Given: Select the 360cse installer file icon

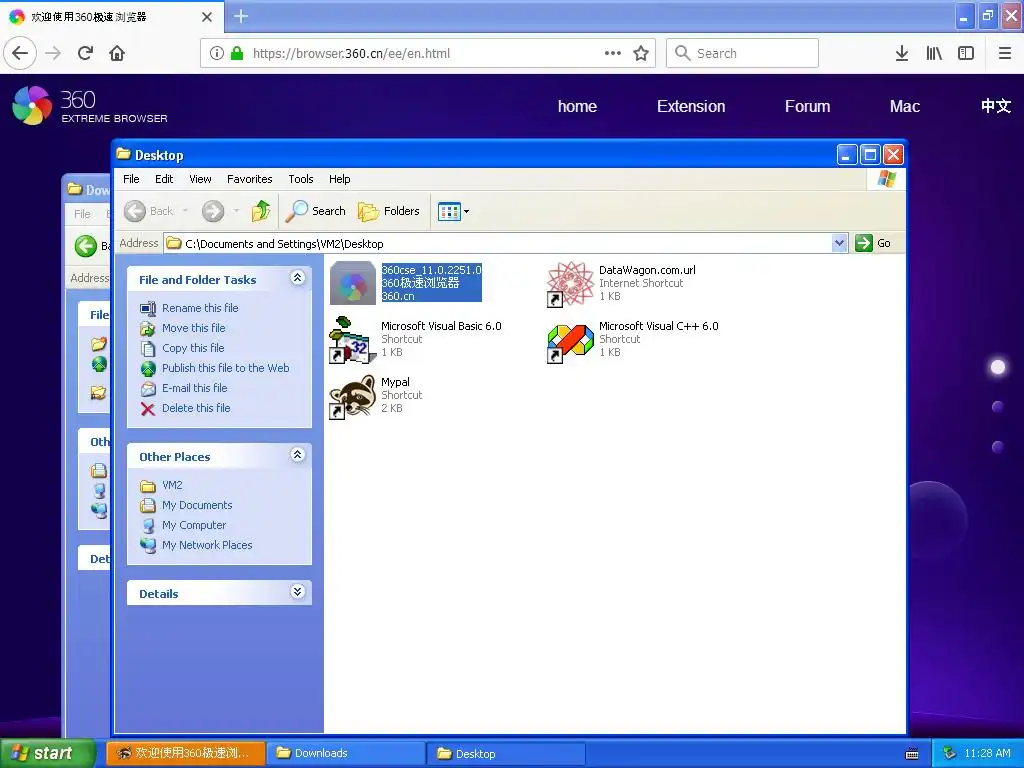Looking at the screenshot, I should tap(353, 283).
